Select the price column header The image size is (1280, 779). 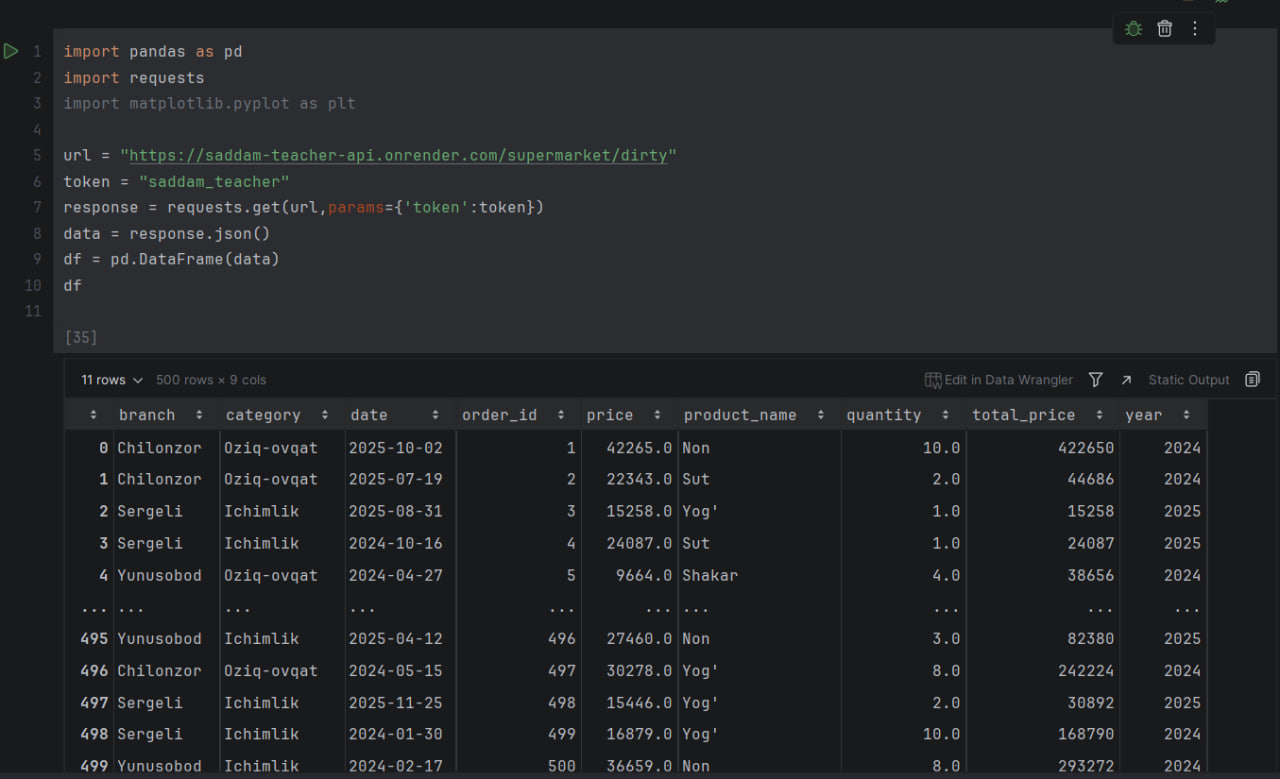610,415
